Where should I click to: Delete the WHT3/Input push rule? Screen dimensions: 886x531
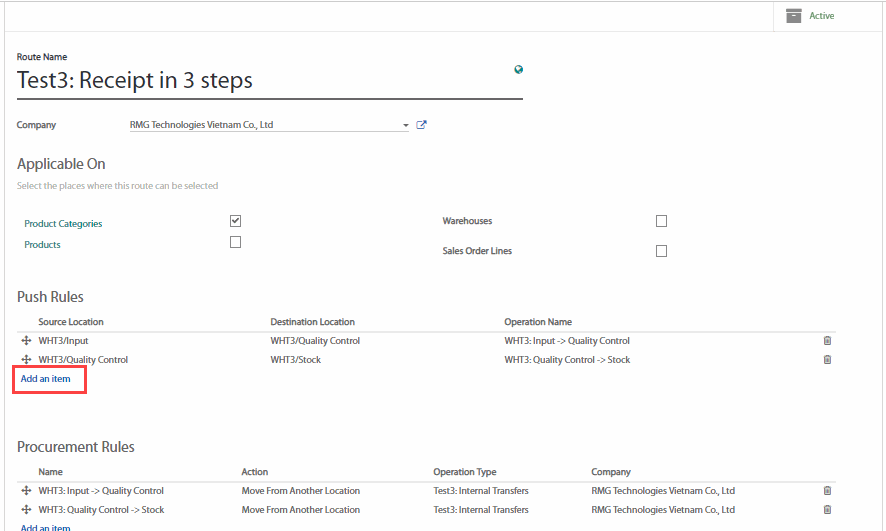tap(827, 341)
